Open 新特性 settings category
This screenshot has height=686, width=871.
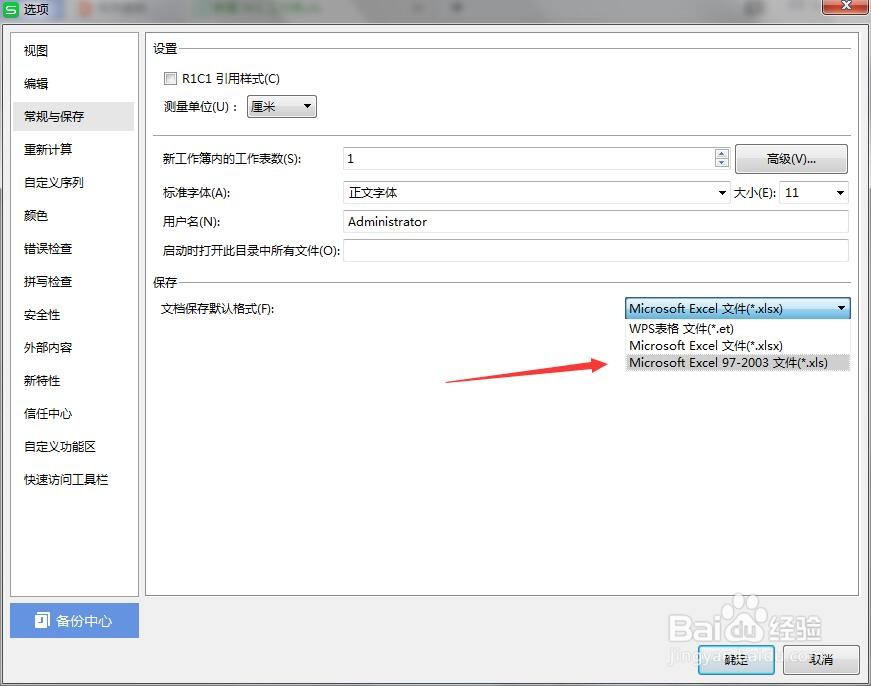tap(73, 380)
